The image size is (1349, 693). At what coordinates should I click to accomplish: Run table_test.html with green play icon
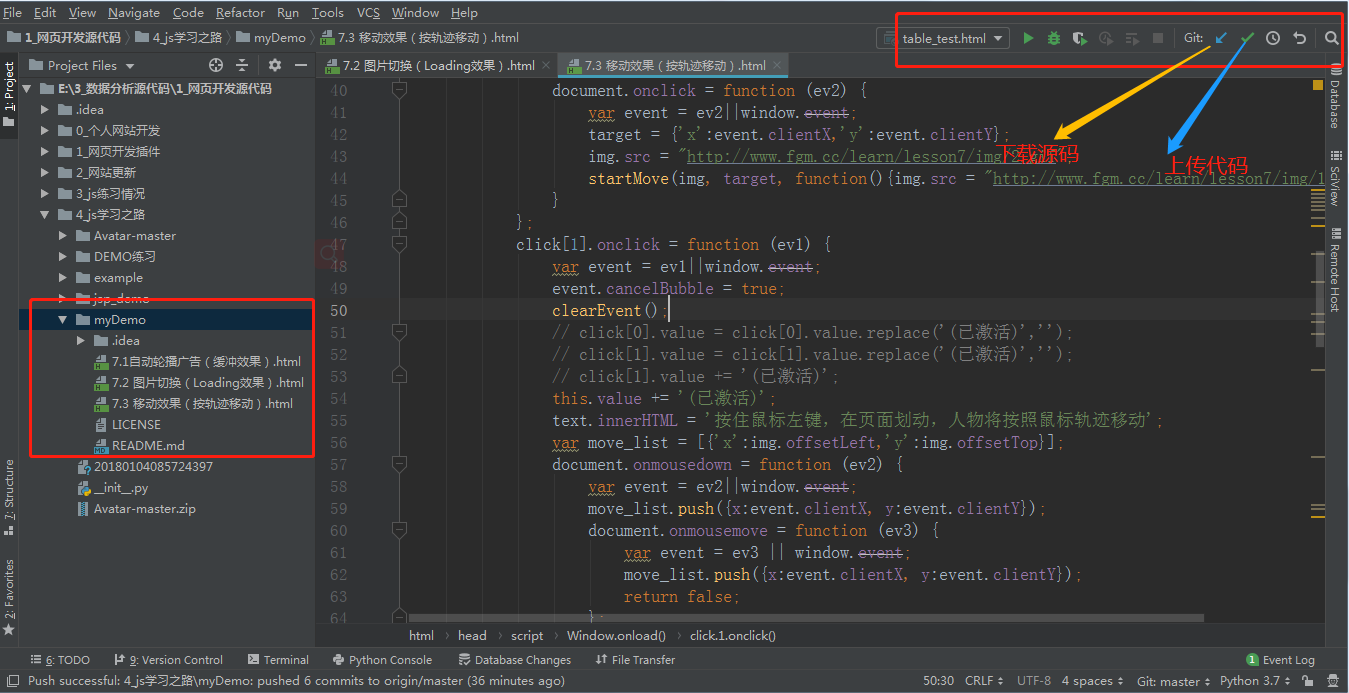1028,38
